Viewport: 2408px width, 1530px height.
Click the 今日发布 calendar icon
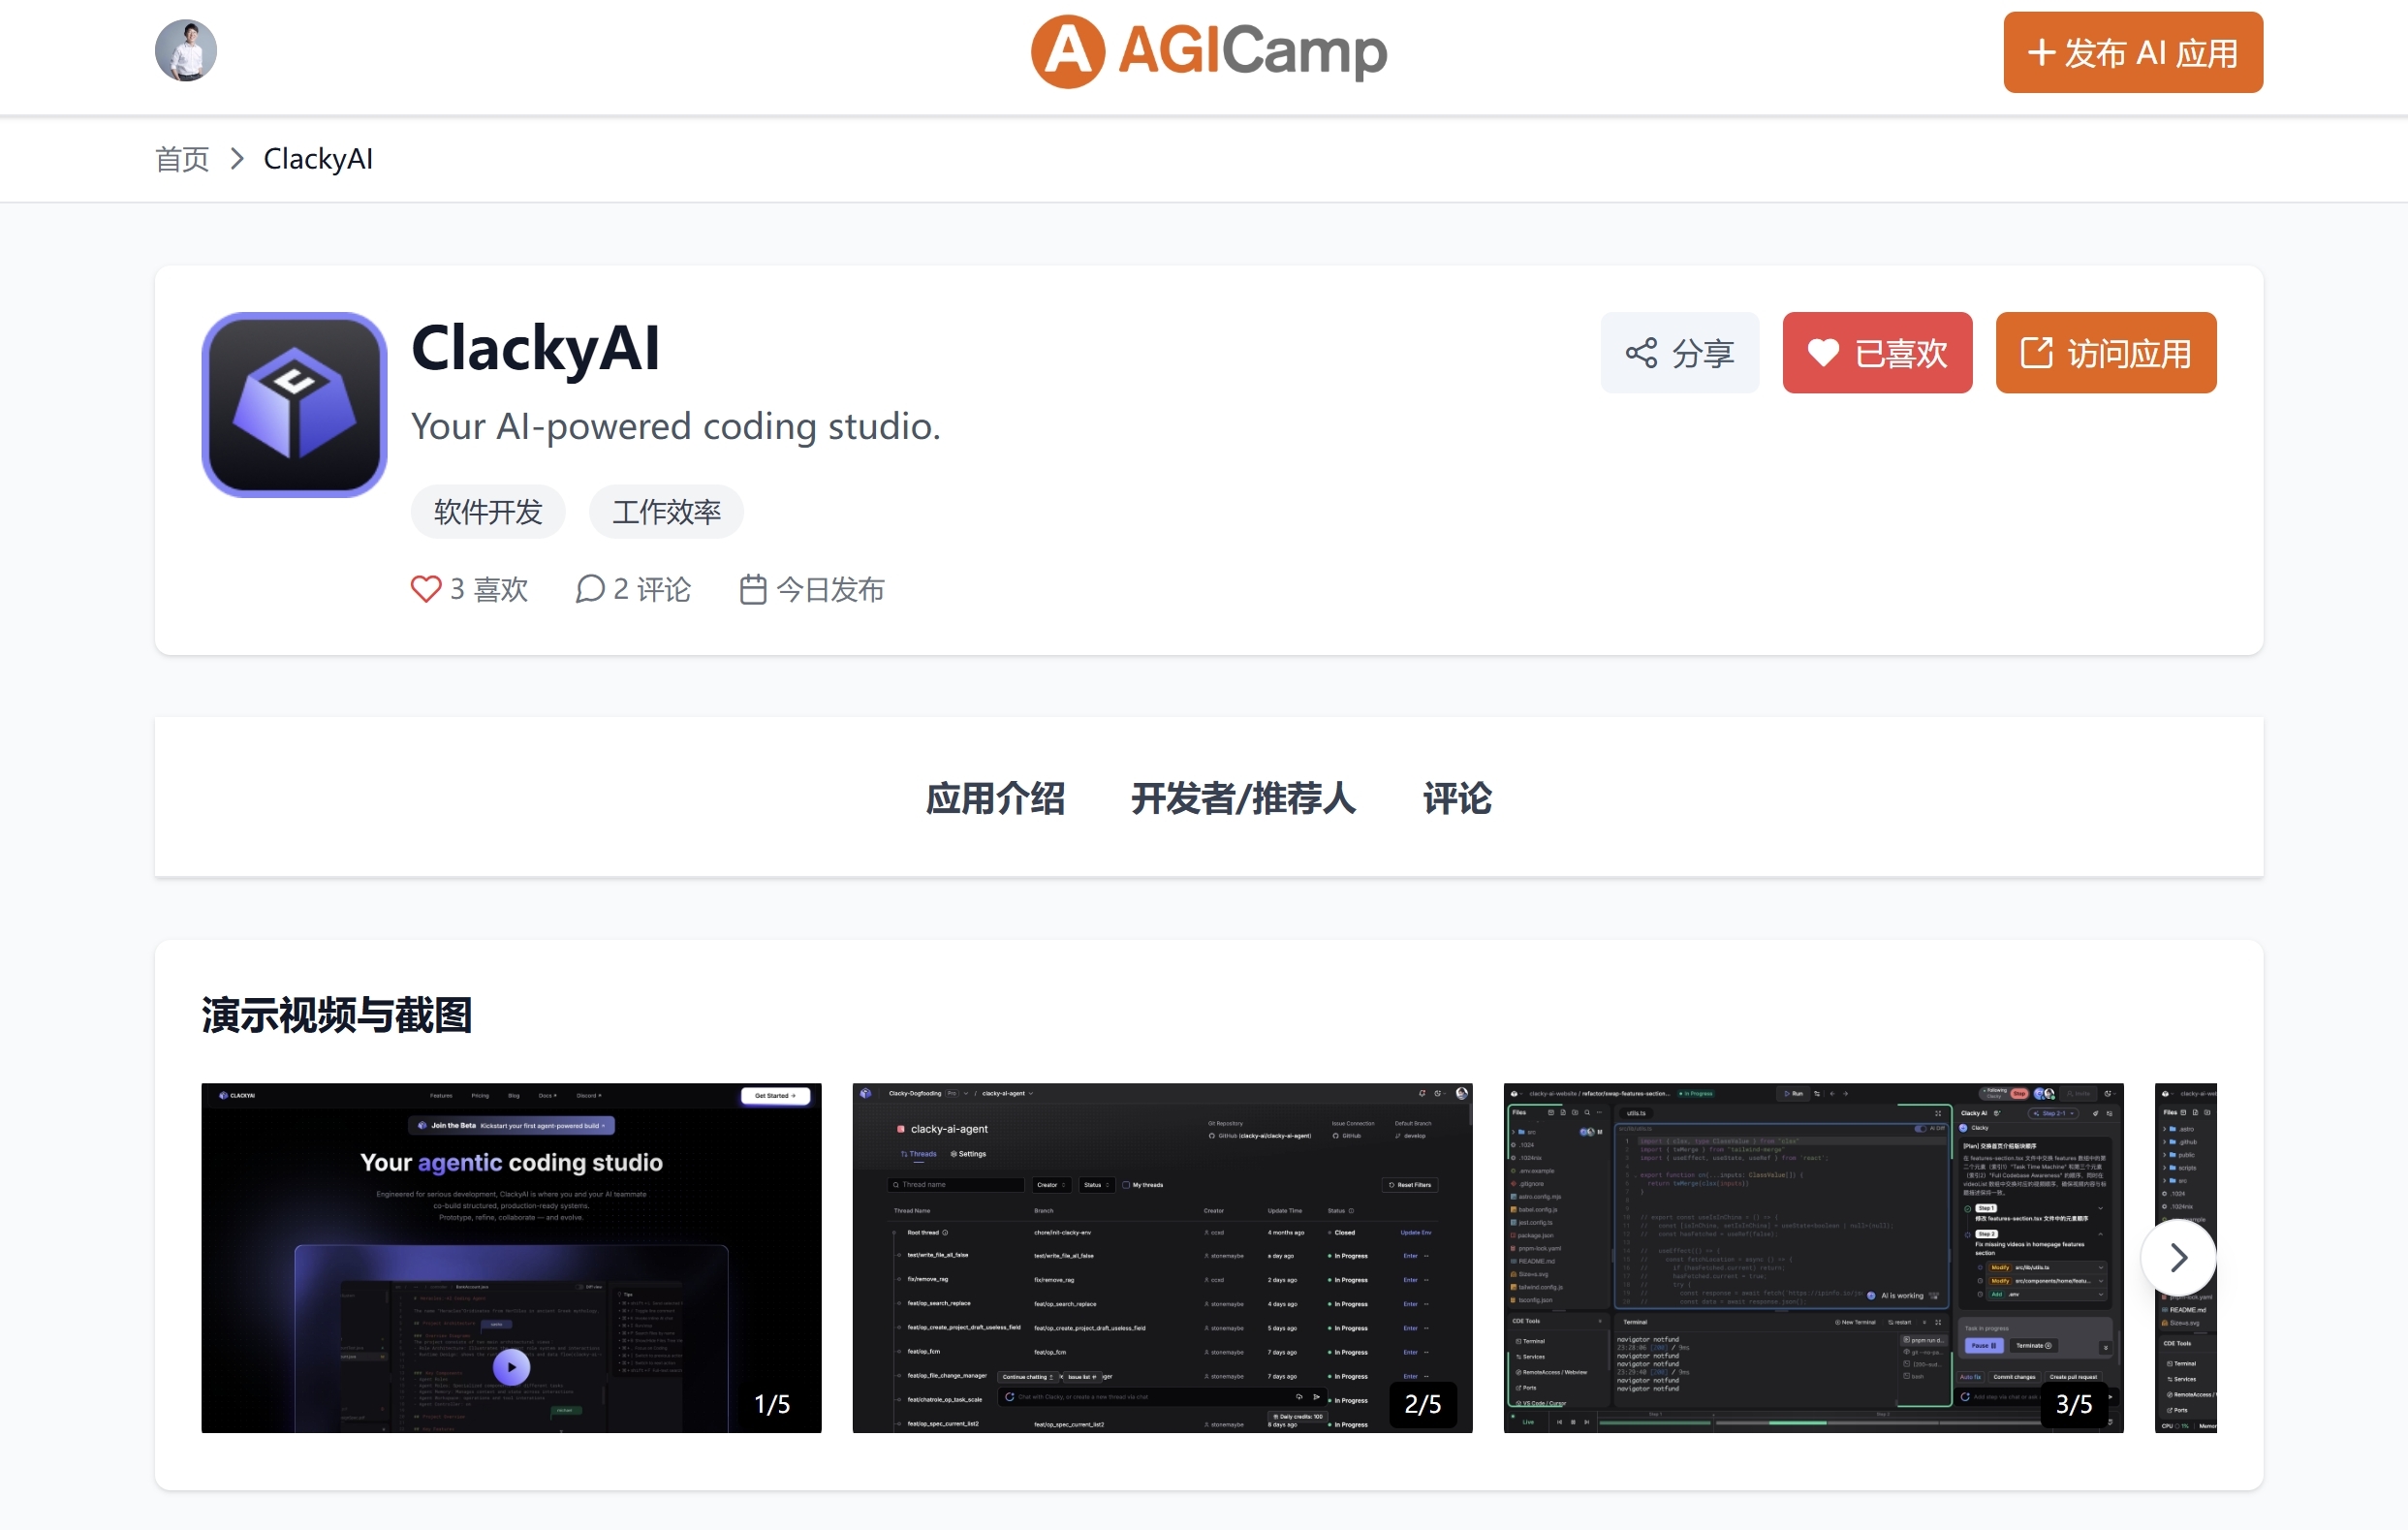click(753, 589)
